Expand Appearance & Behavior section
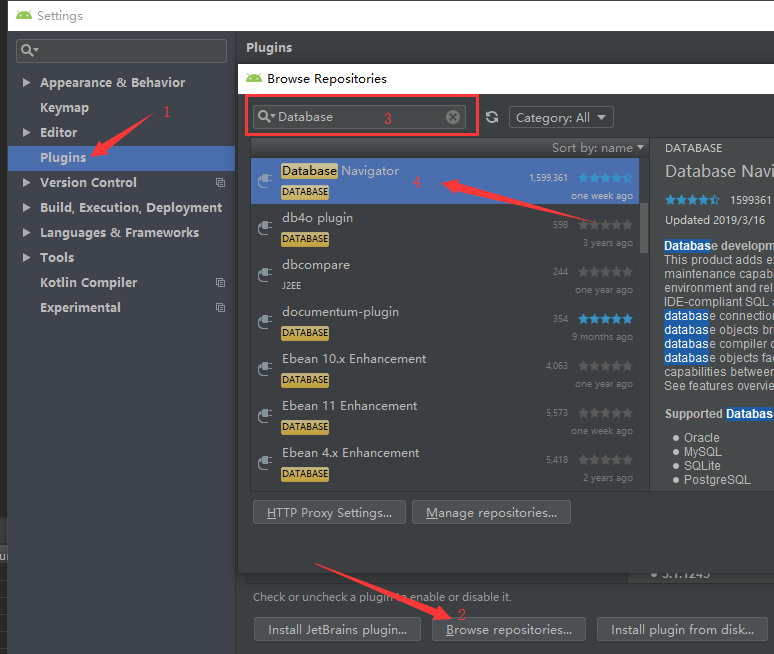The height and width of the screenshot is (654, 774). 27,82
